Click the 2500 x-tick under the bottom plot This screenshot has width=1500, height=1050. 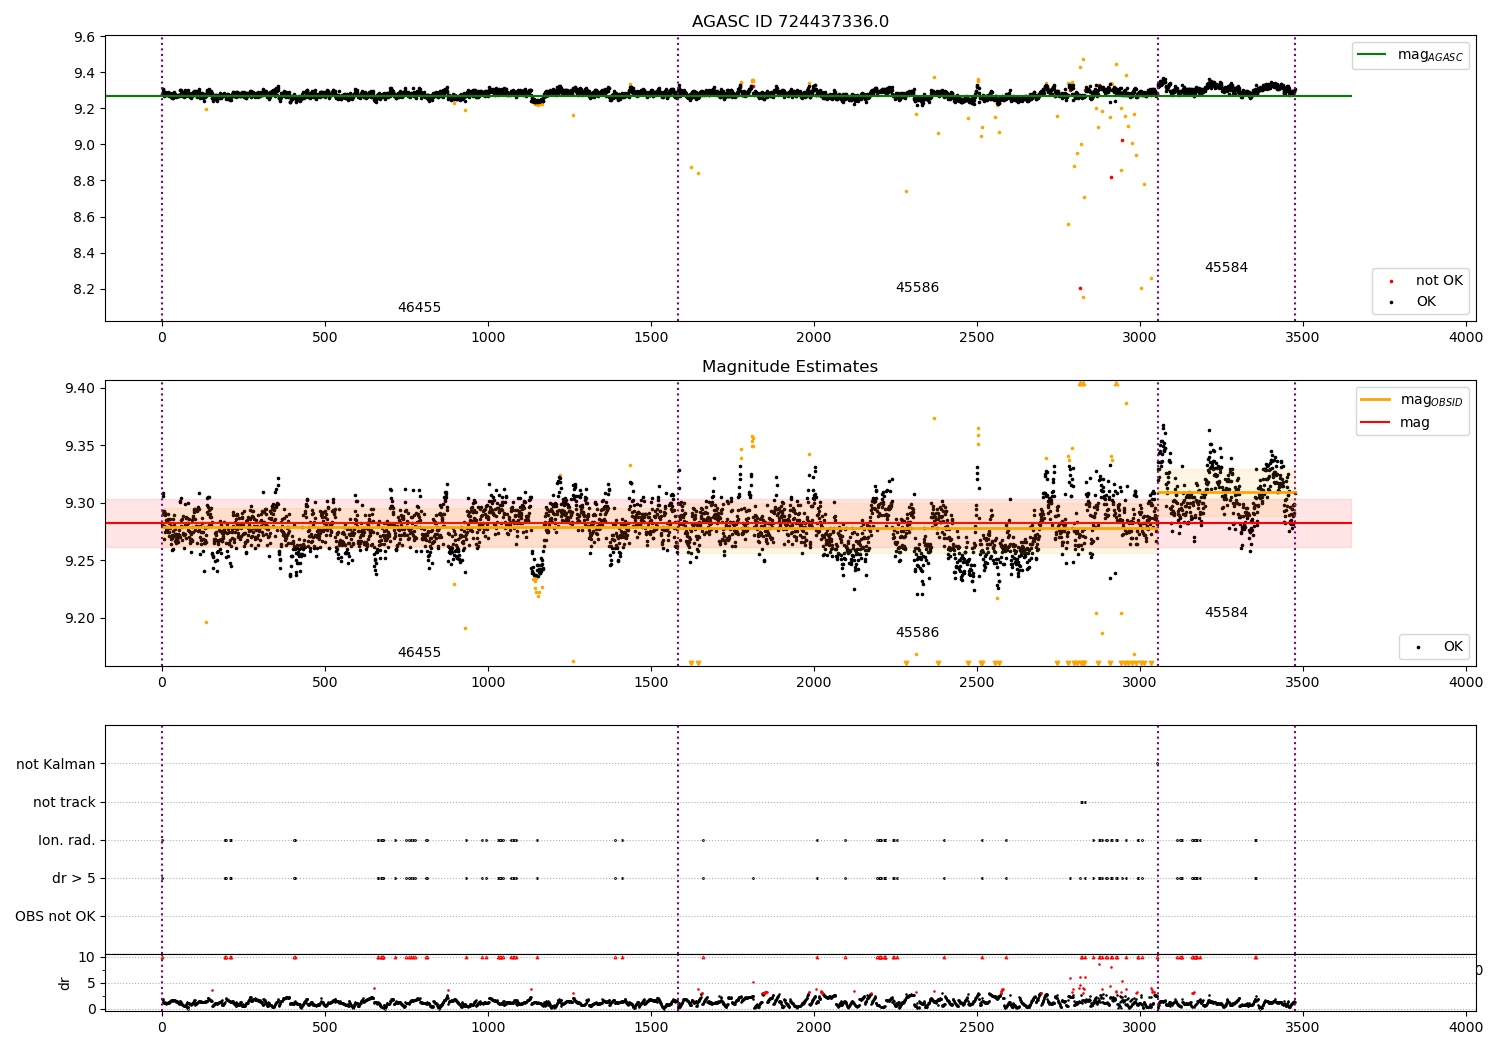click(x=977, y=1027)
